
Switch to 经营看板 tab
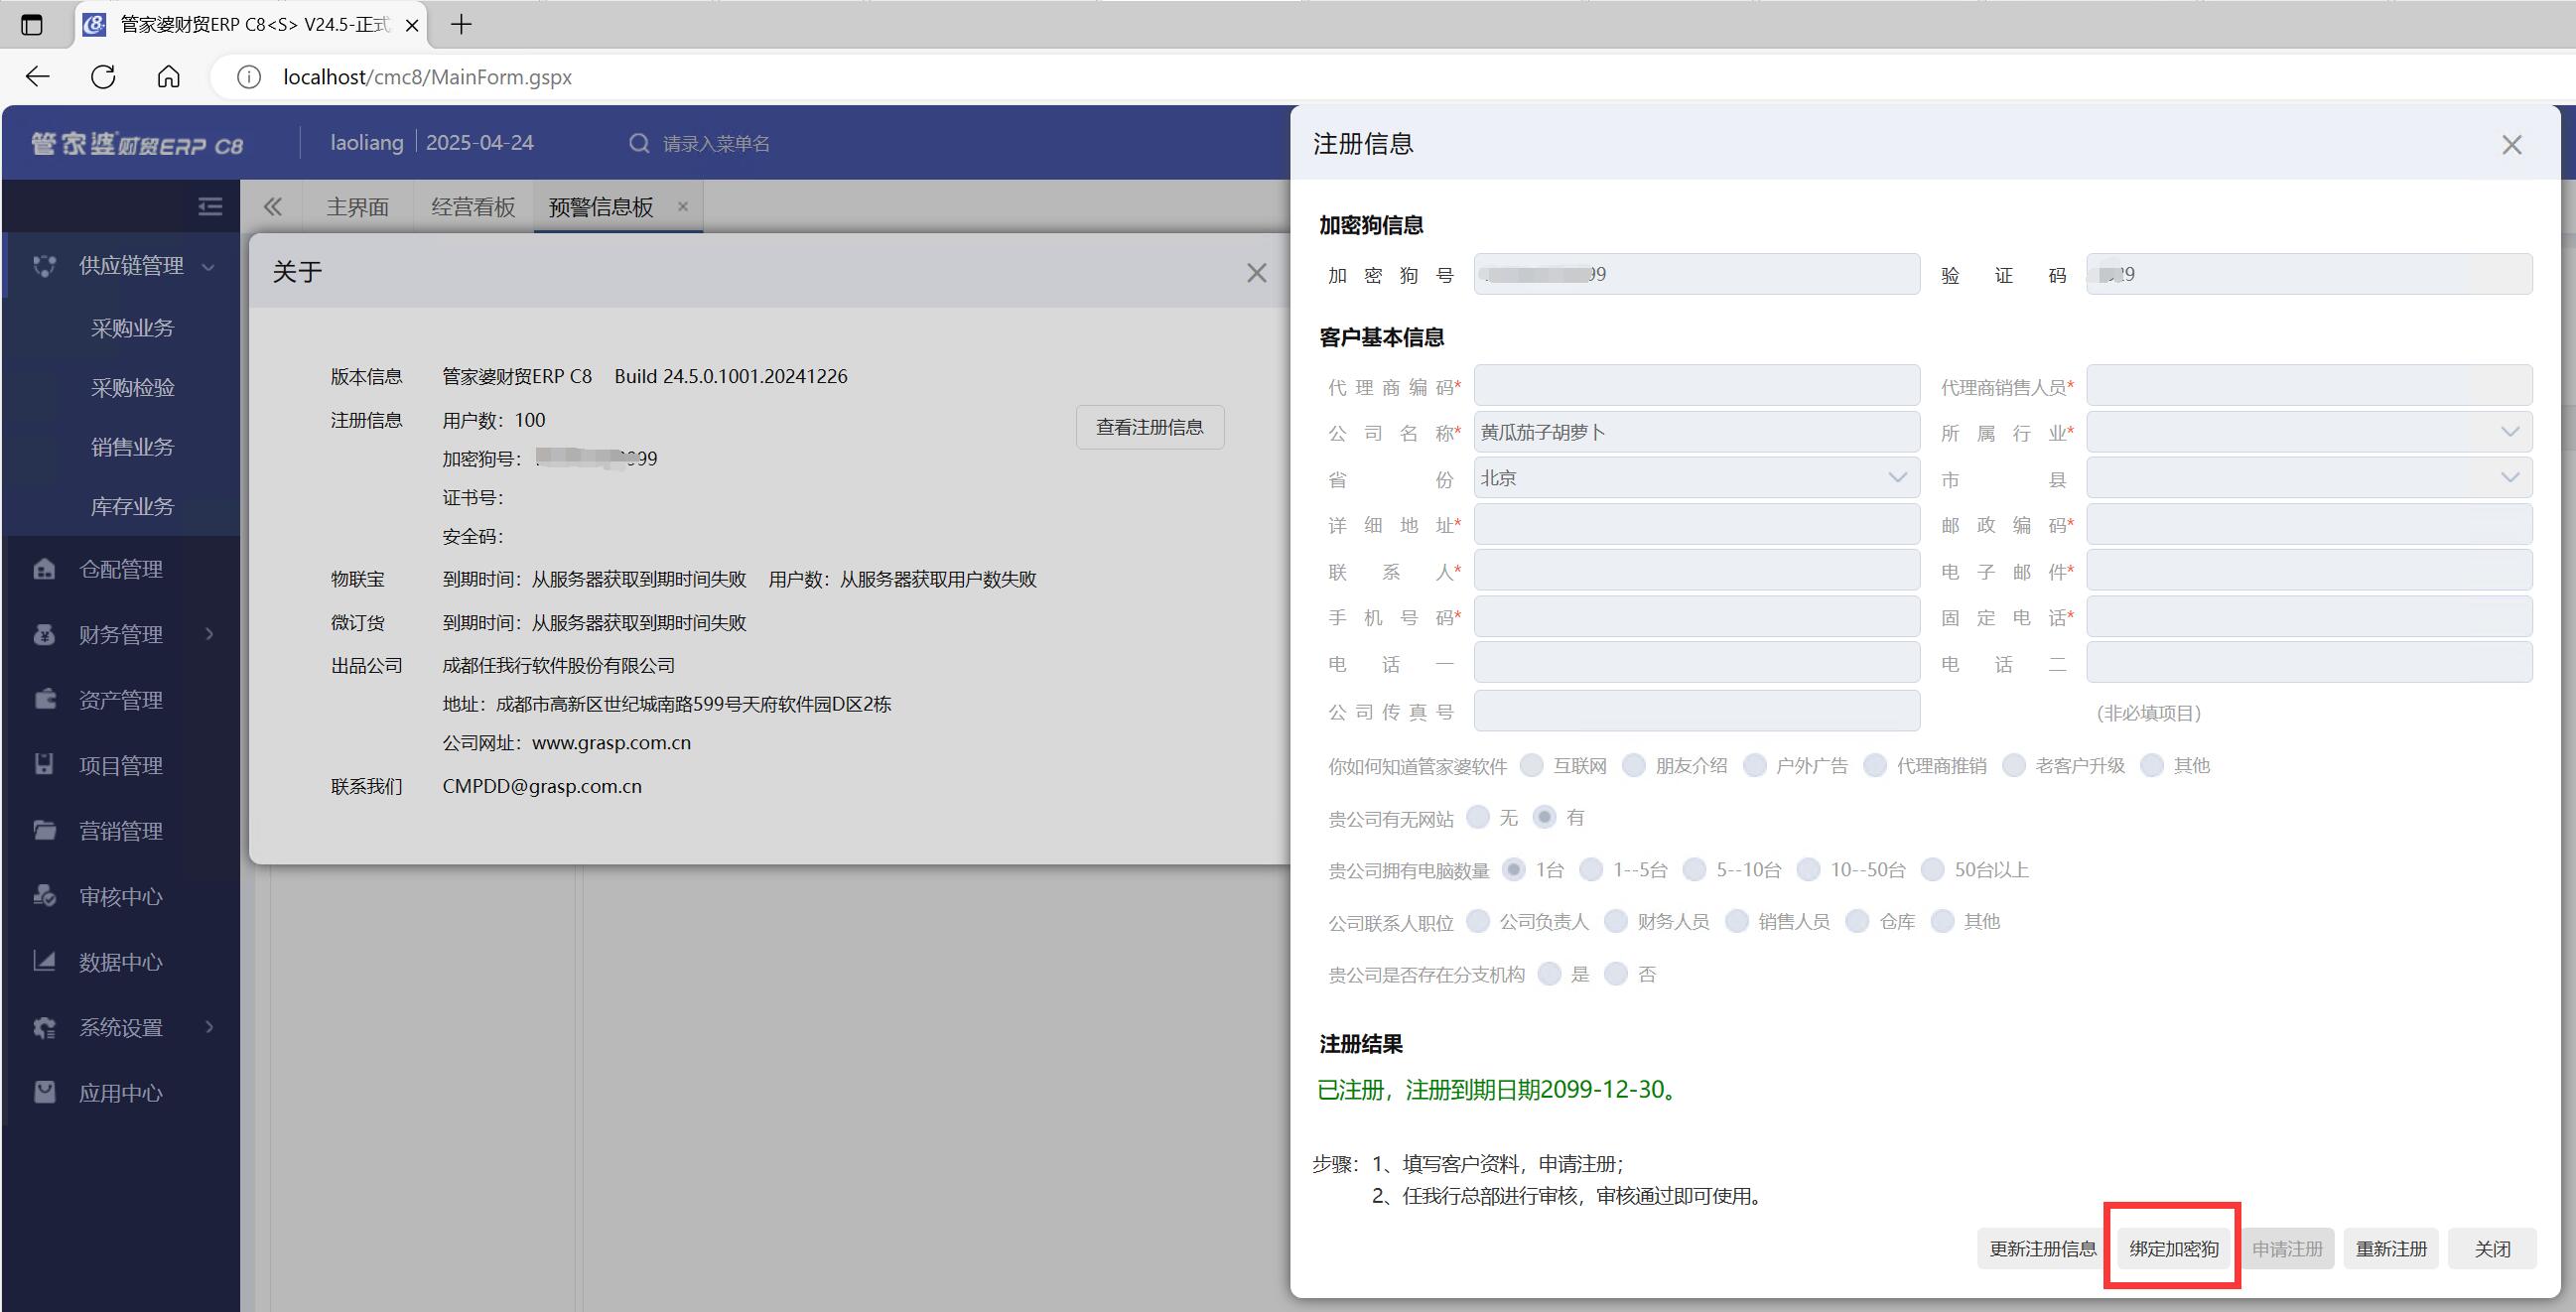click(x=473, y=207)
